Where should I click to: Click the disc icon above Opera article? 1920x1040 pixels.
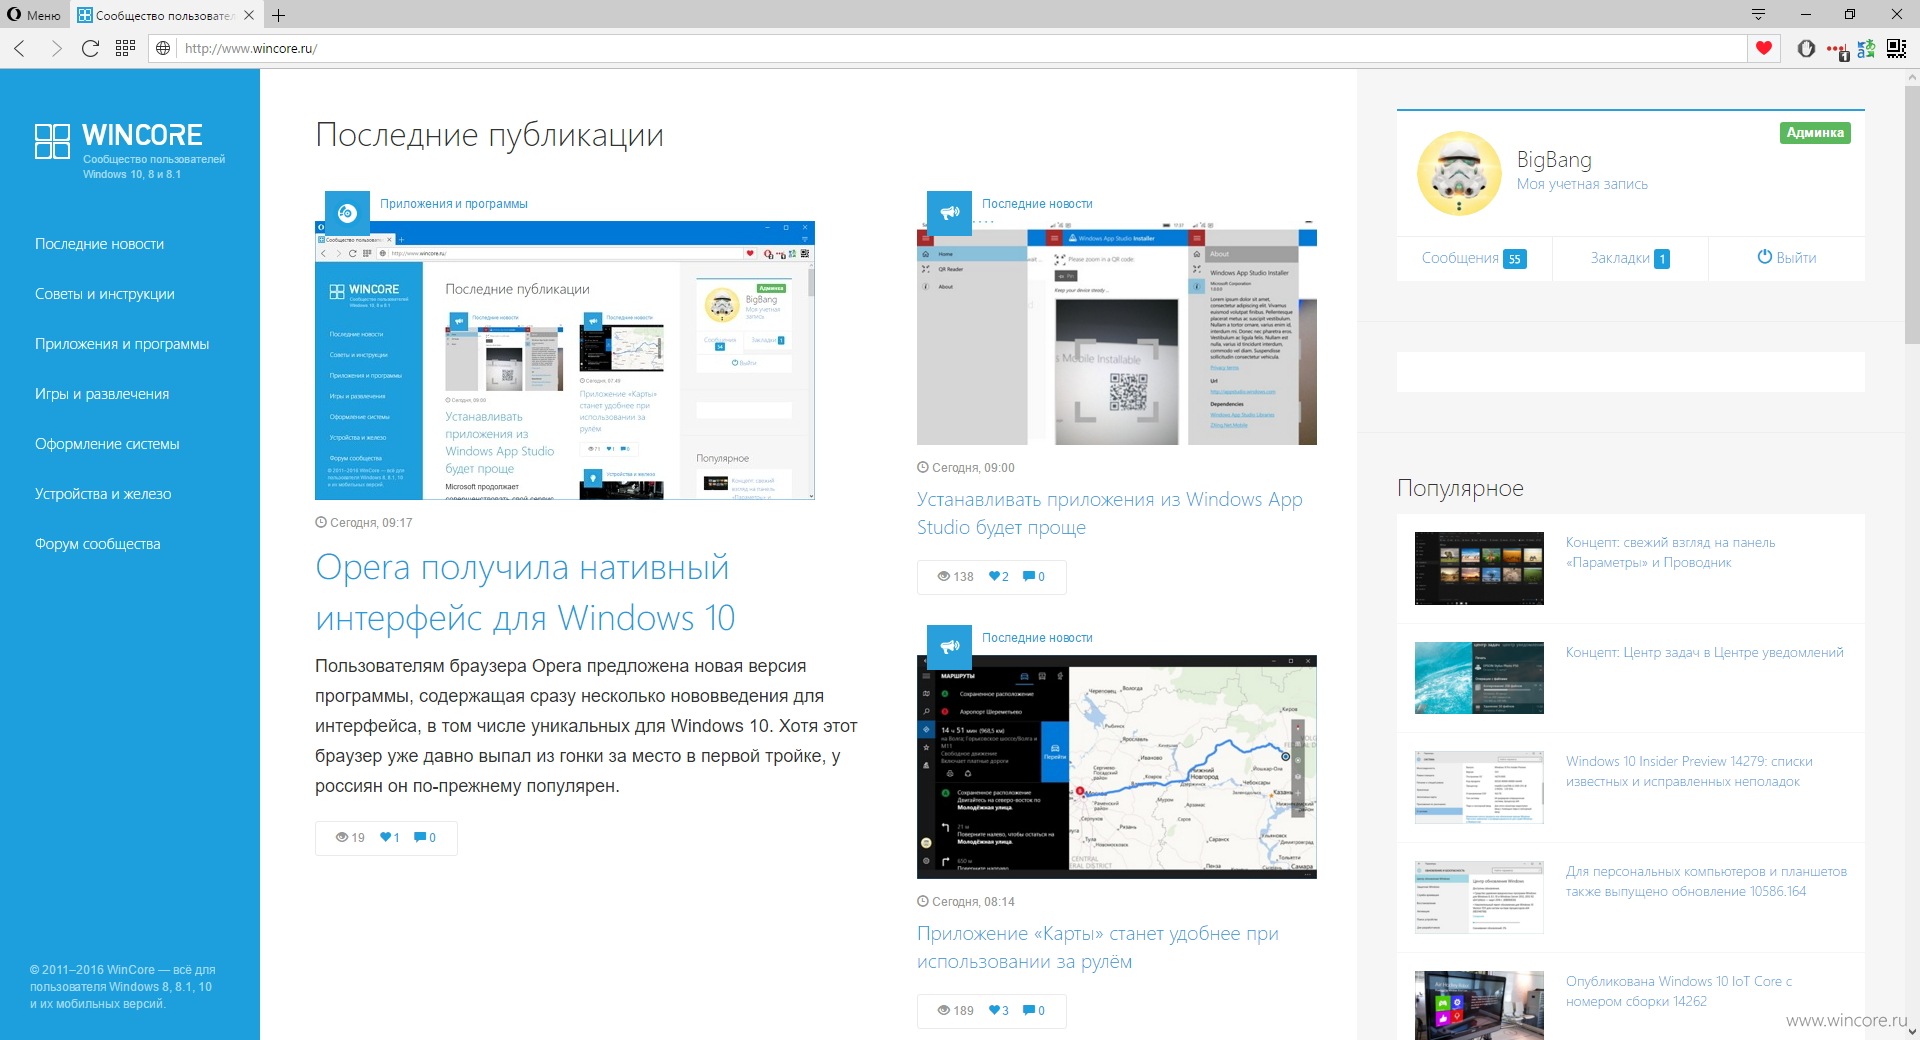(x=347, y=213)
